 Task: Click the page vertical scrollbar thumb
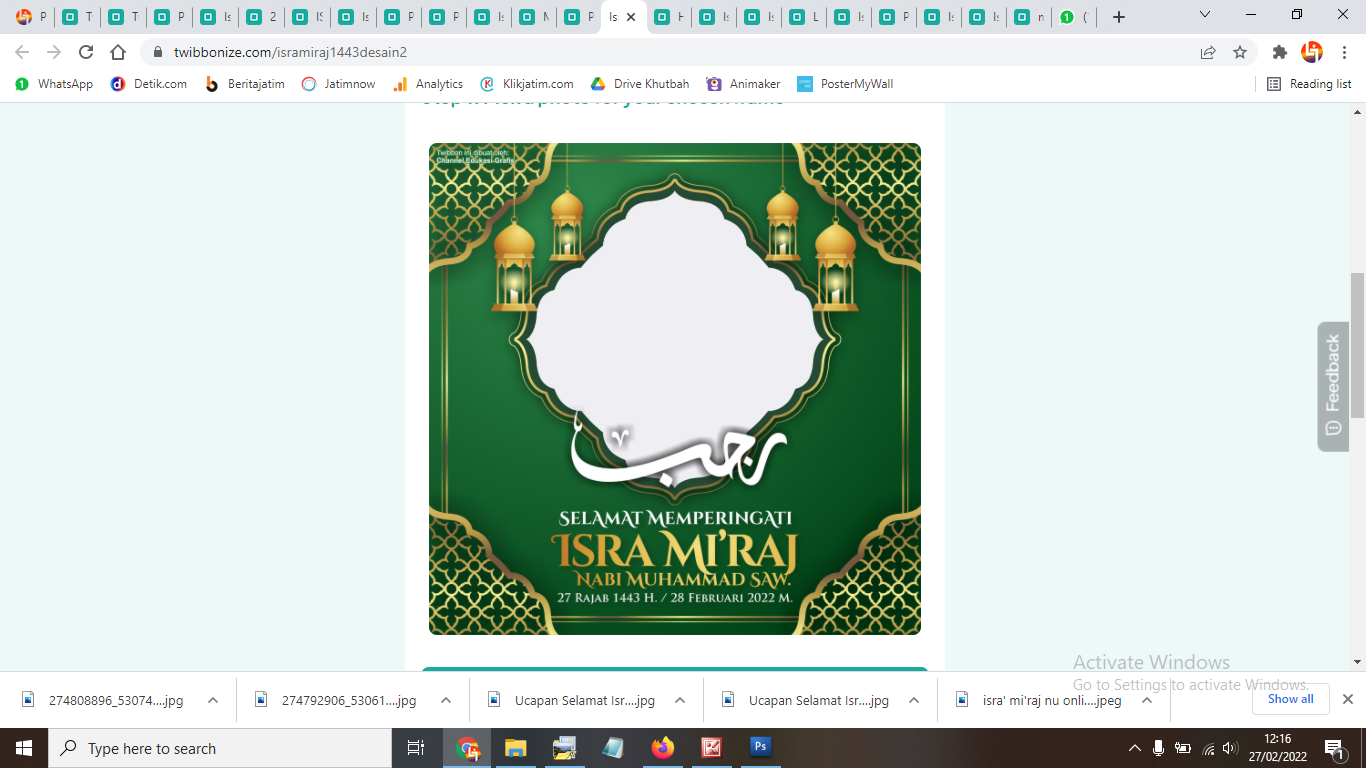[x=1357, y=345]
